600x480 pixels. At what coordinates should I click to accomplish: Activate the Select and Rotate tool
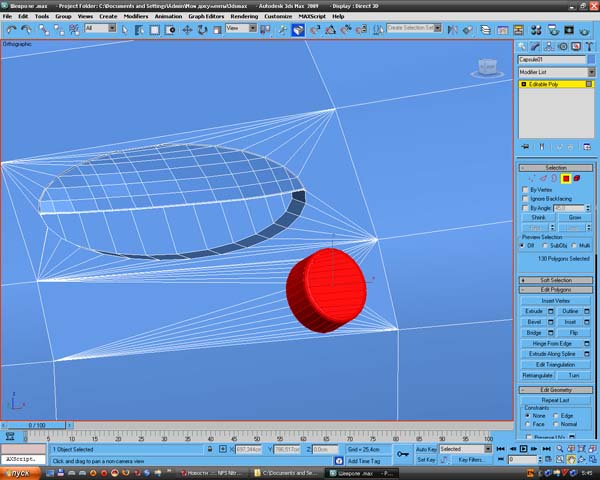click(x=203, y=29)
